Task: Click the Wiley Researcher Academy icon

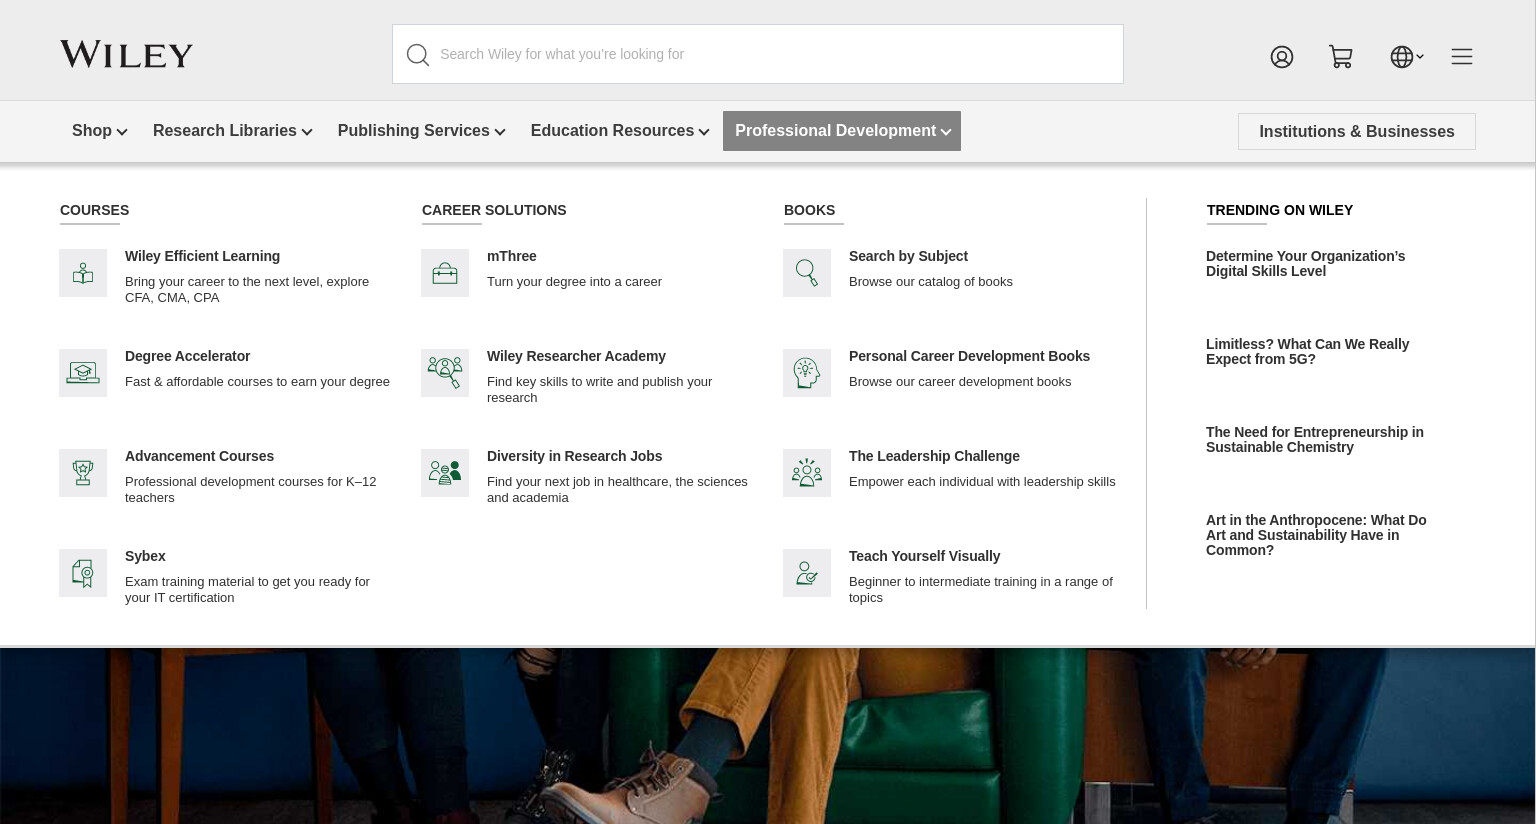Action: pyautogui.click(x=445, y=373)
